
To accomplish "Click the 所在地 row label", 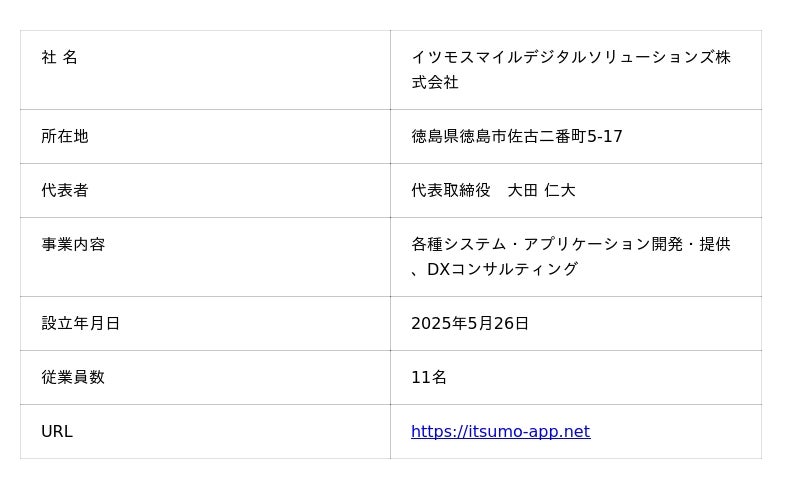I will [x=64, y=136].
